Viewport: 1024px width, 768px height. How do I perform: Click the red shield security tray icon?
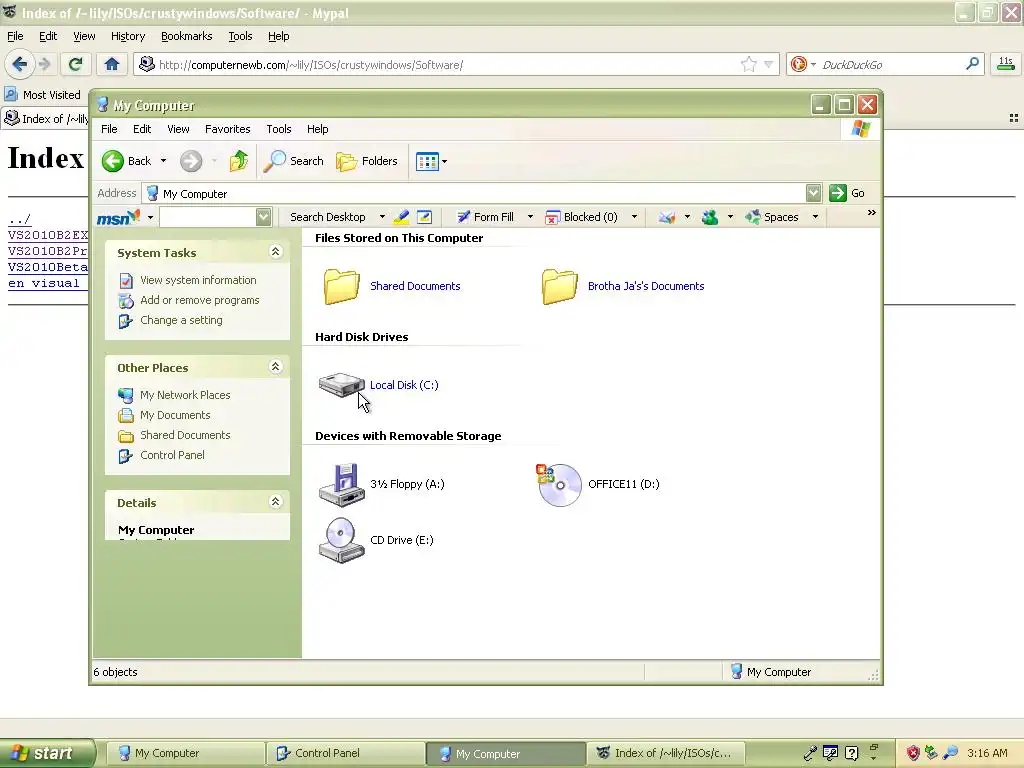tap(912, 753)
